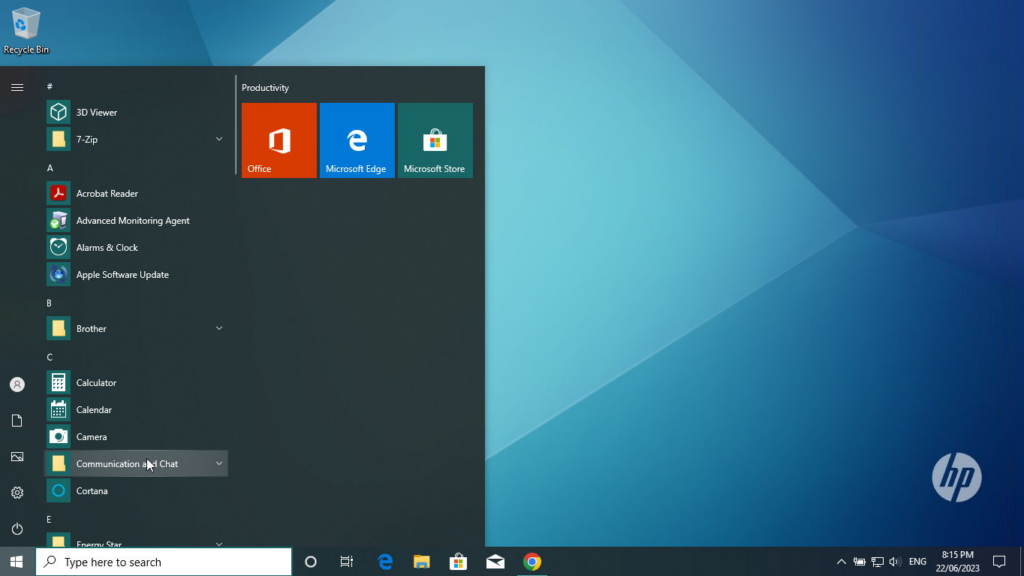Open the clock showing 8:15 PM
The height and width of the screenshot is (576, 1024).
click(x=957, y=562)
